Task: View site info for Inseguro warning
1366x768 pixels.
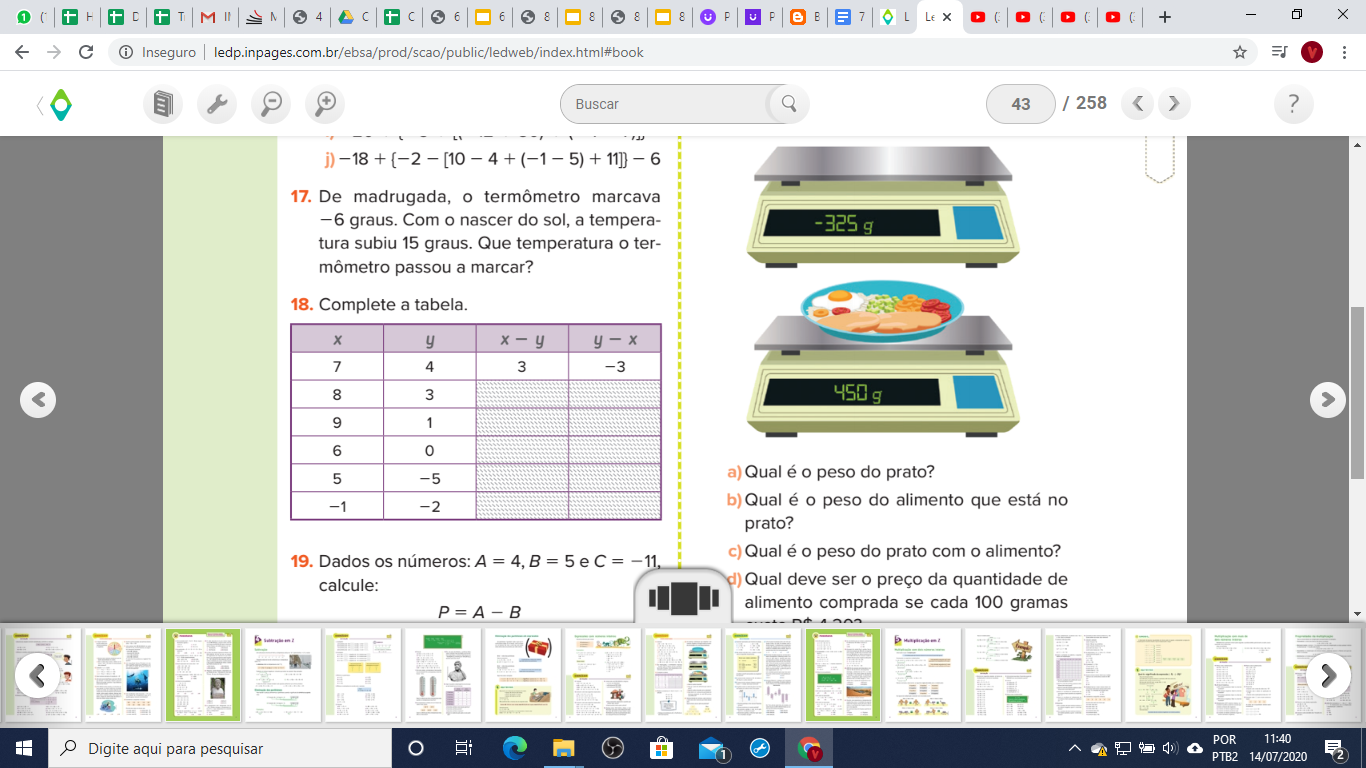Action: coord(156,52)
